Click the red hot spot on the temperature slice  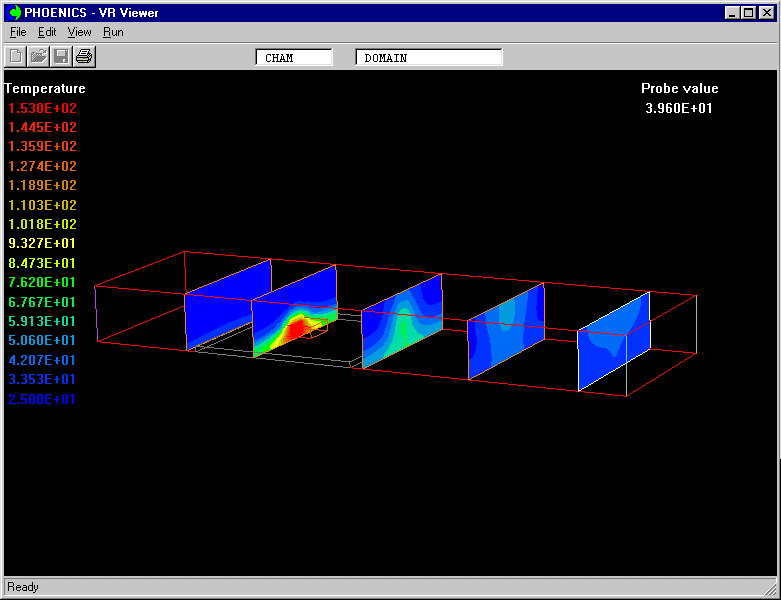click(304, 325)
